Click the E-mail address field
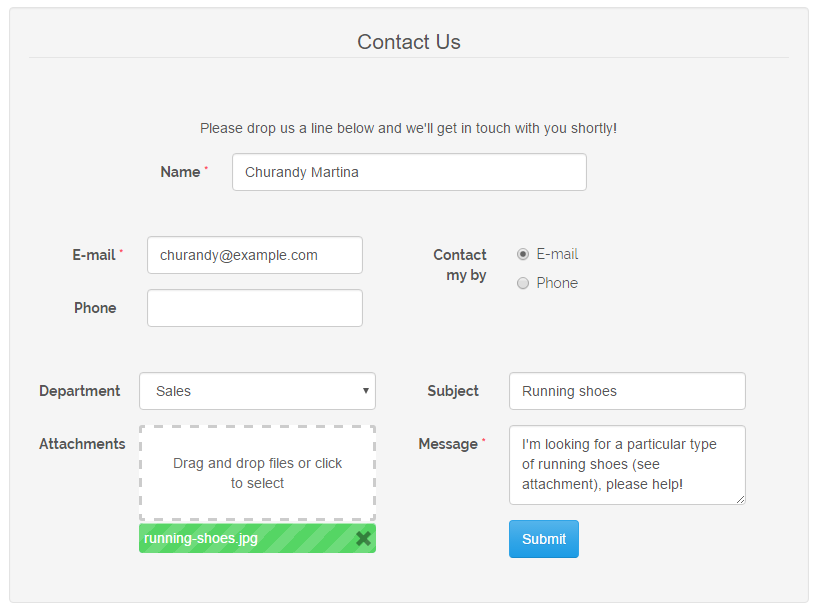 [x=254, y=255]
